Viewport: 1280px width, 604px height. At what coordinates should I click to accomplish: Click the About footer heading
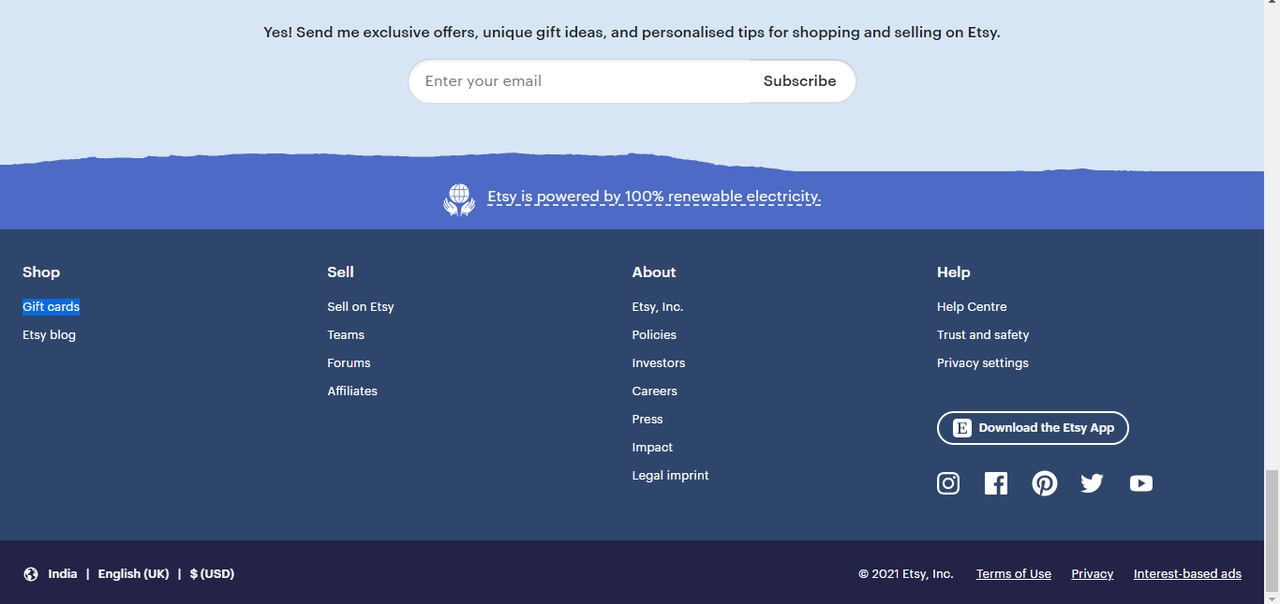pos(654,272)
